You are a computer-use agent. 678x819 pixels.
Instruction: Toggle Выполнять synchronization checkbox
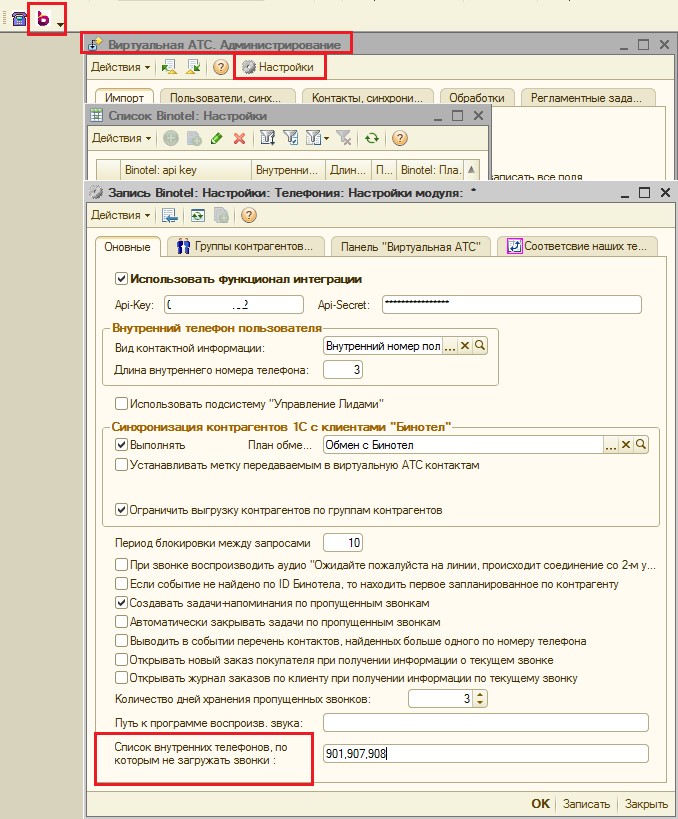click(121, 444)
